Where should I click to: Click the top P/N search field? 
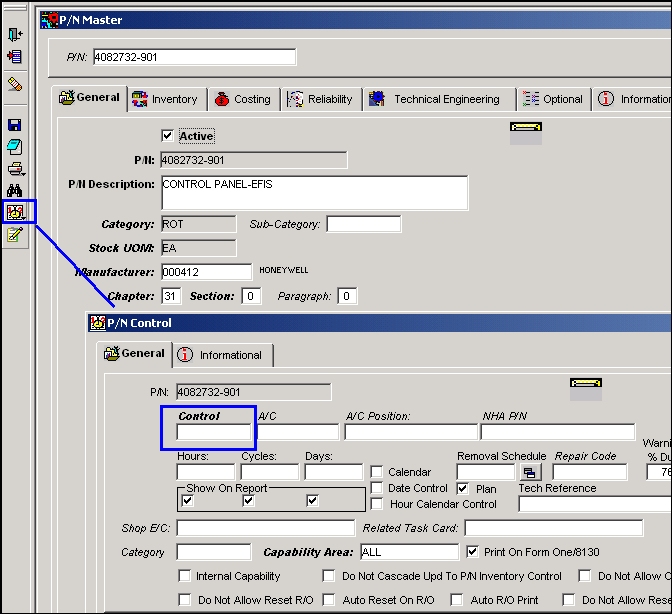(x=195, y=57)
